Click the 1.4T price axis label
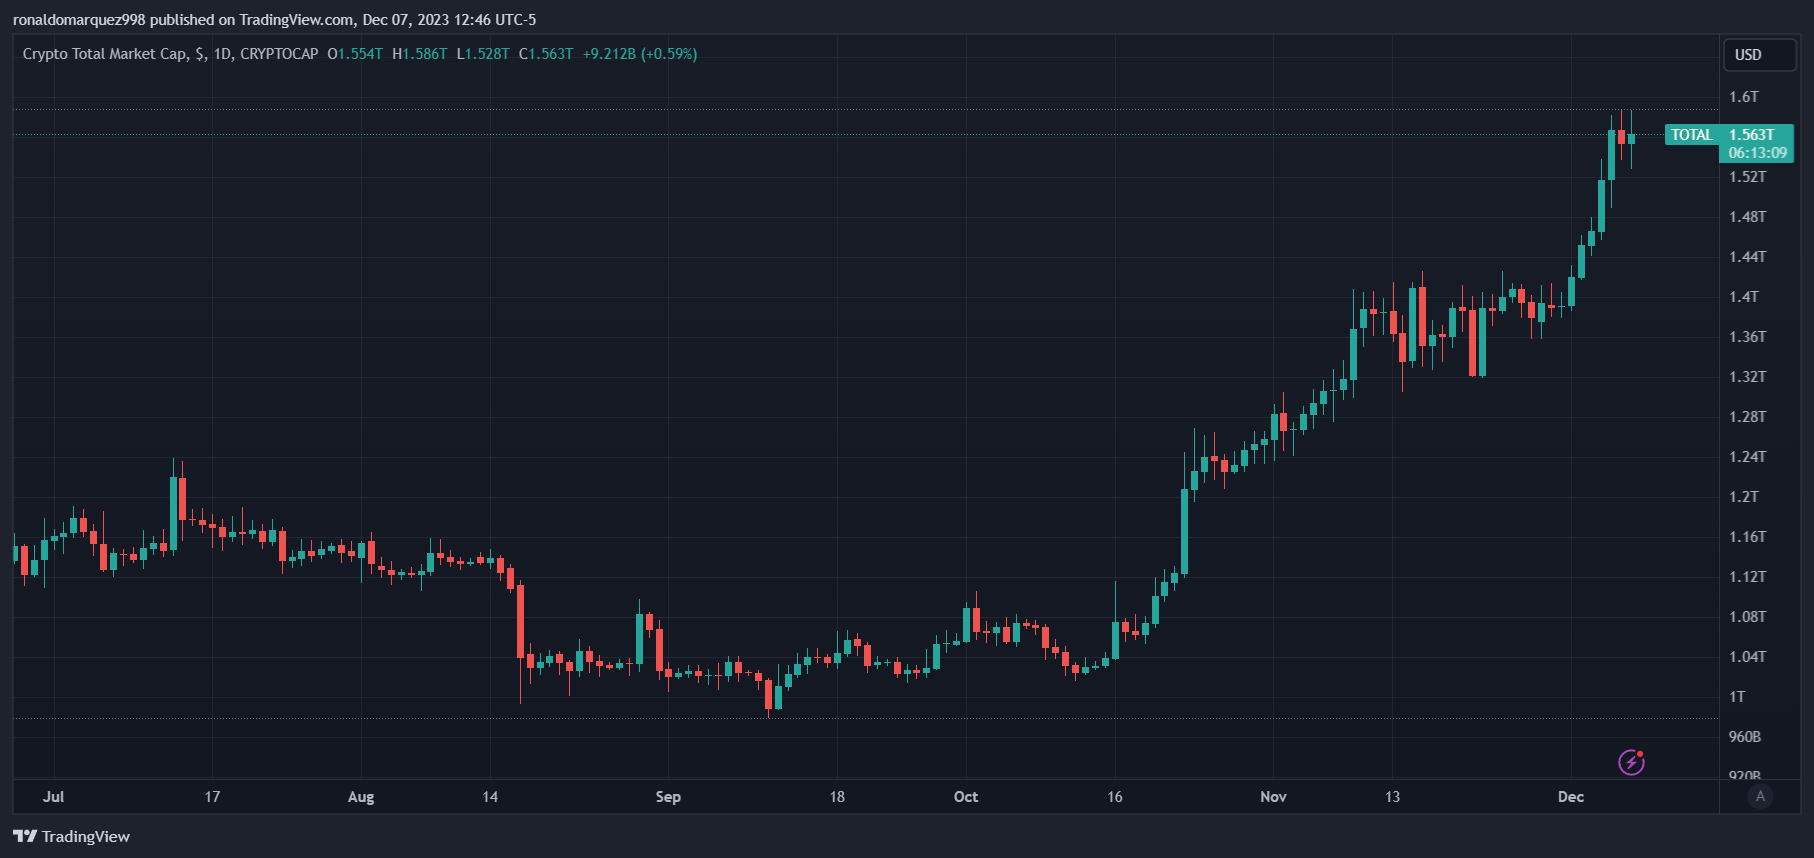The image size is (1814, 858). click(1744, 297)
